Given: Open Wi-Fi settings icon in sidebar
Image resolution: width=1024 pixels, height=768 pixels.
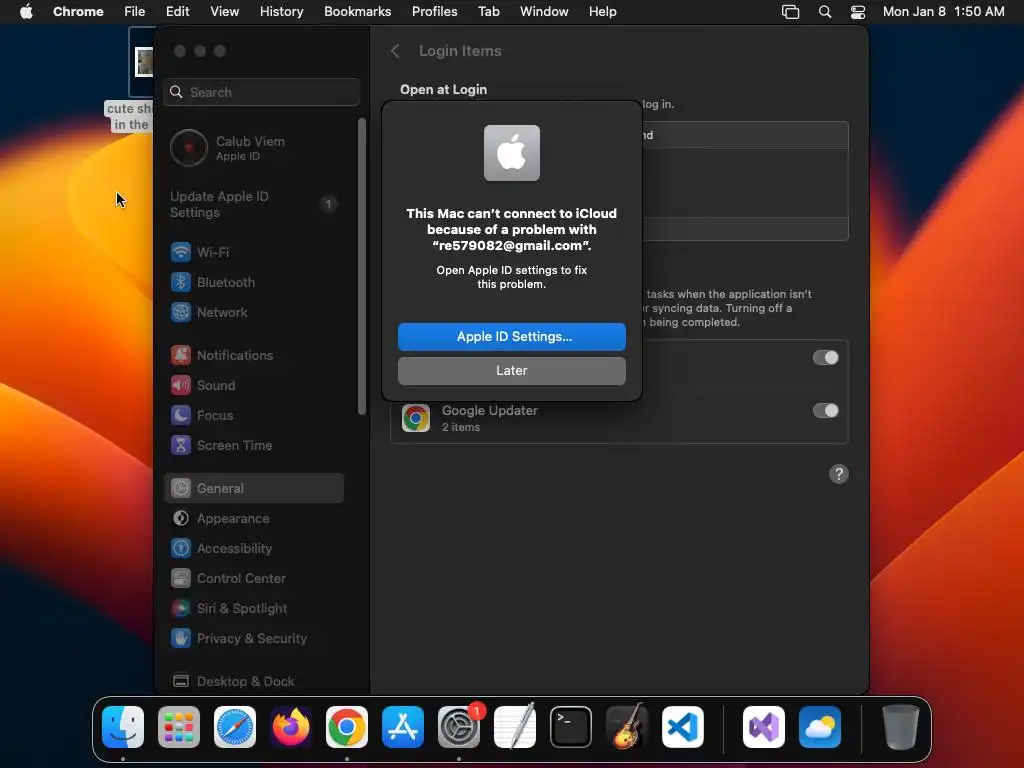Looking at the screenshot, I should (x=181, y=252).
